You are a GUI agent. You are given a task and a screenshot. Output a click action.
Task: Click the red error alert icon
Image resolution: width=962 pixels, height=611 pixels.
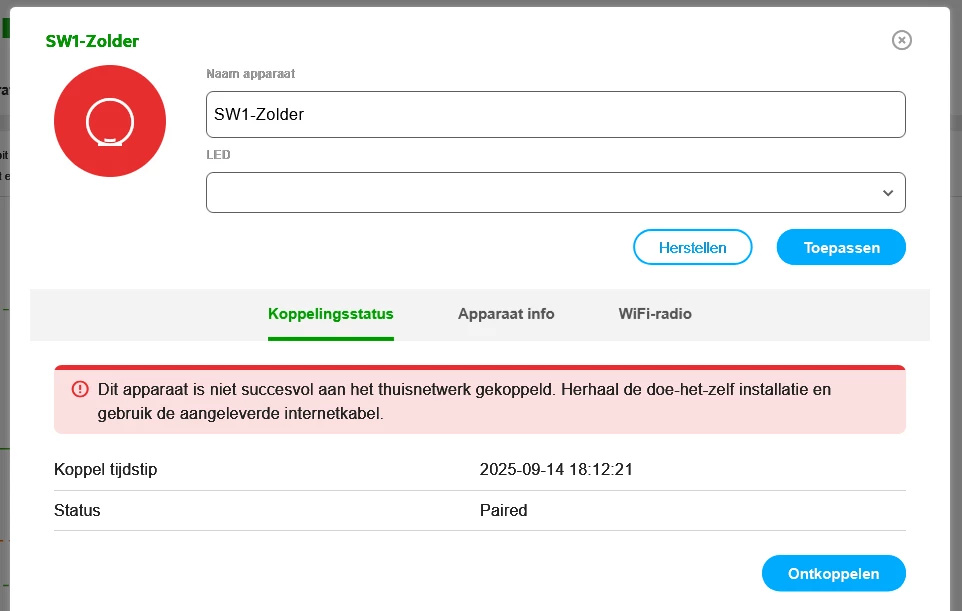(80, 389)
